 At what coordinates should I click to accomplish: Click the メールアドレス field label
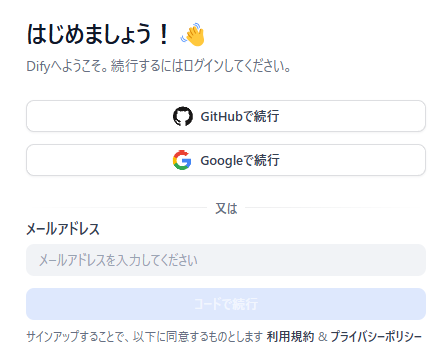pos(63,229)
